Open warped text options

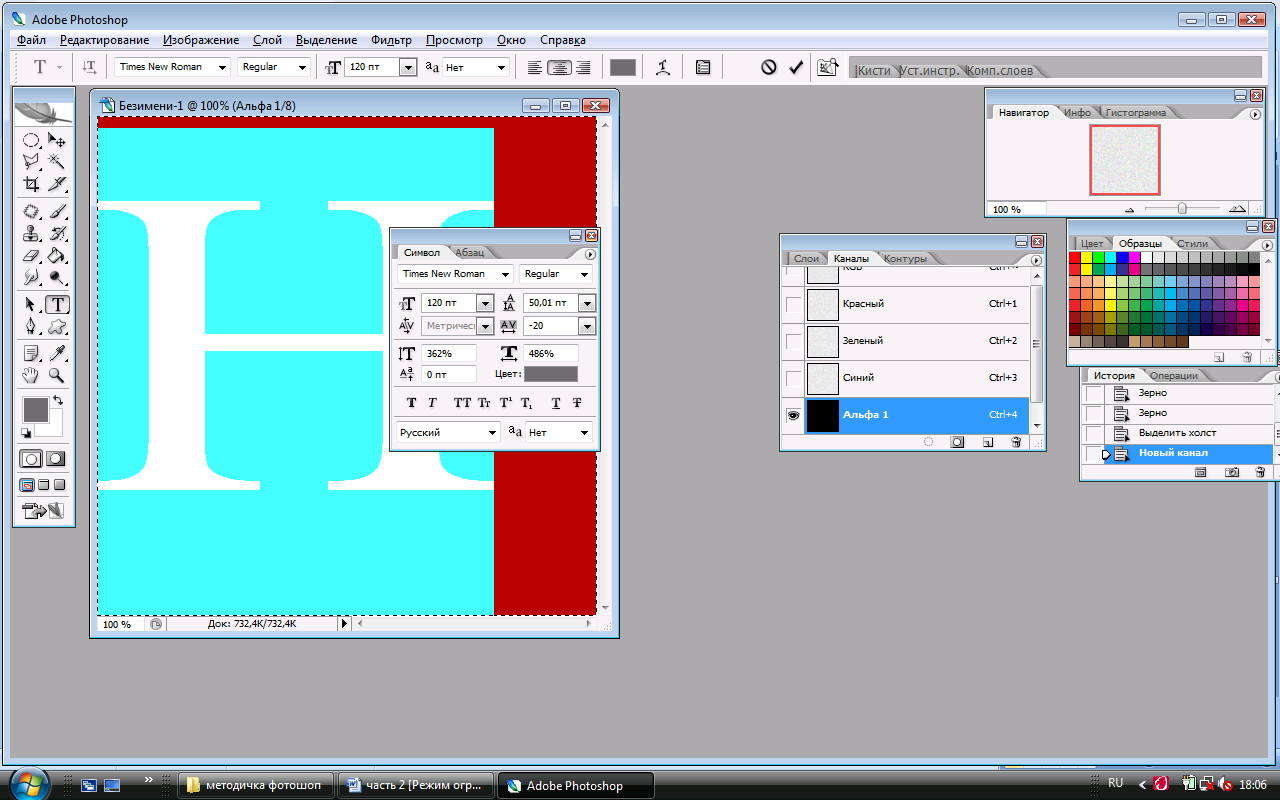[x=662, y=67]
